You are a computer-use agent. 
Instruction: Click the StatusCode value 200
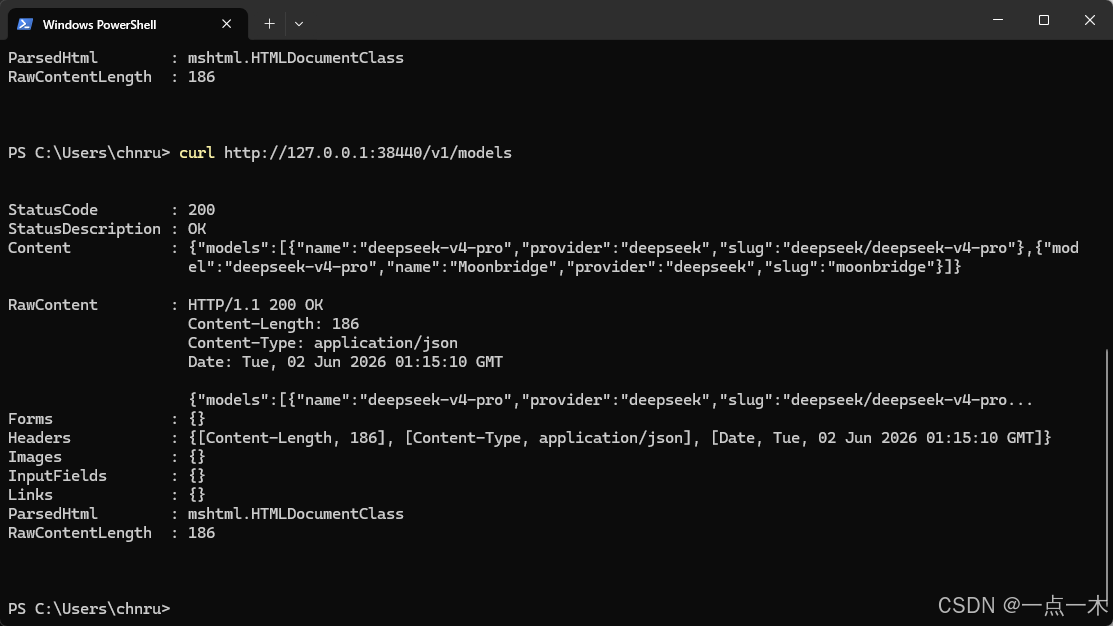[202, 209]
